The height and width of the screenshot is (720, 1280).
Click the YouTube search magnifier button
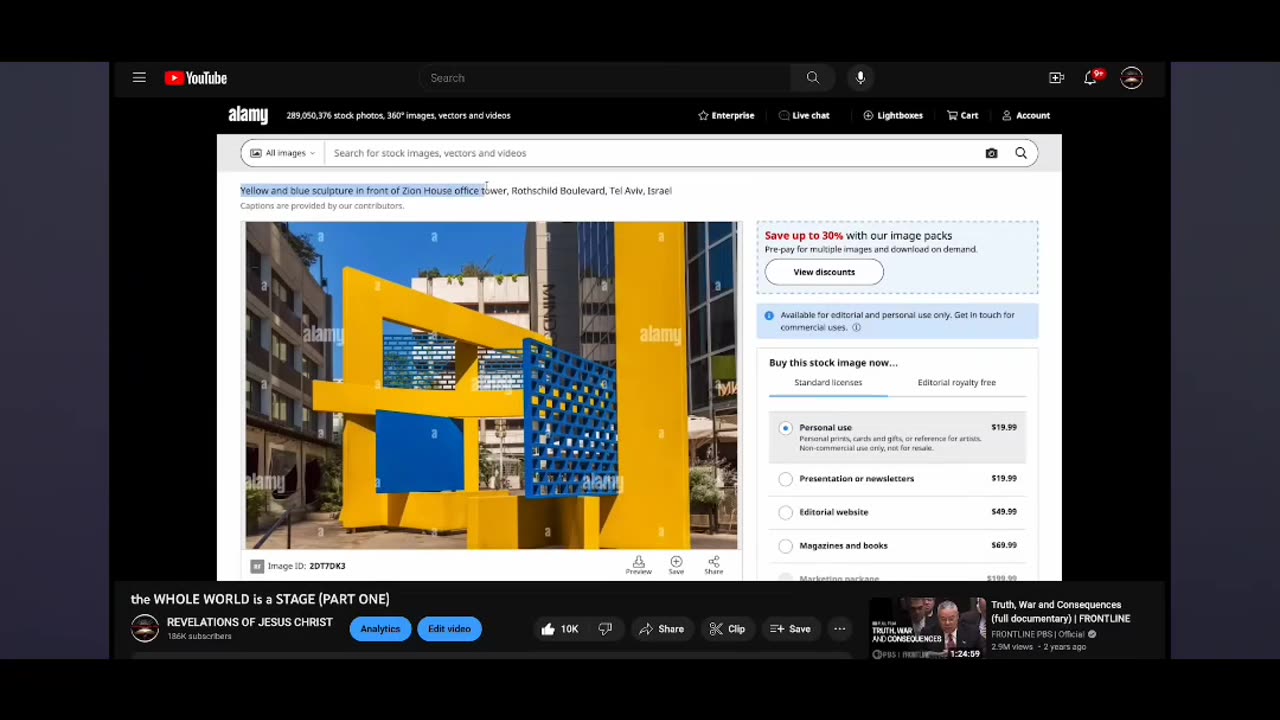tap(812, 78)
